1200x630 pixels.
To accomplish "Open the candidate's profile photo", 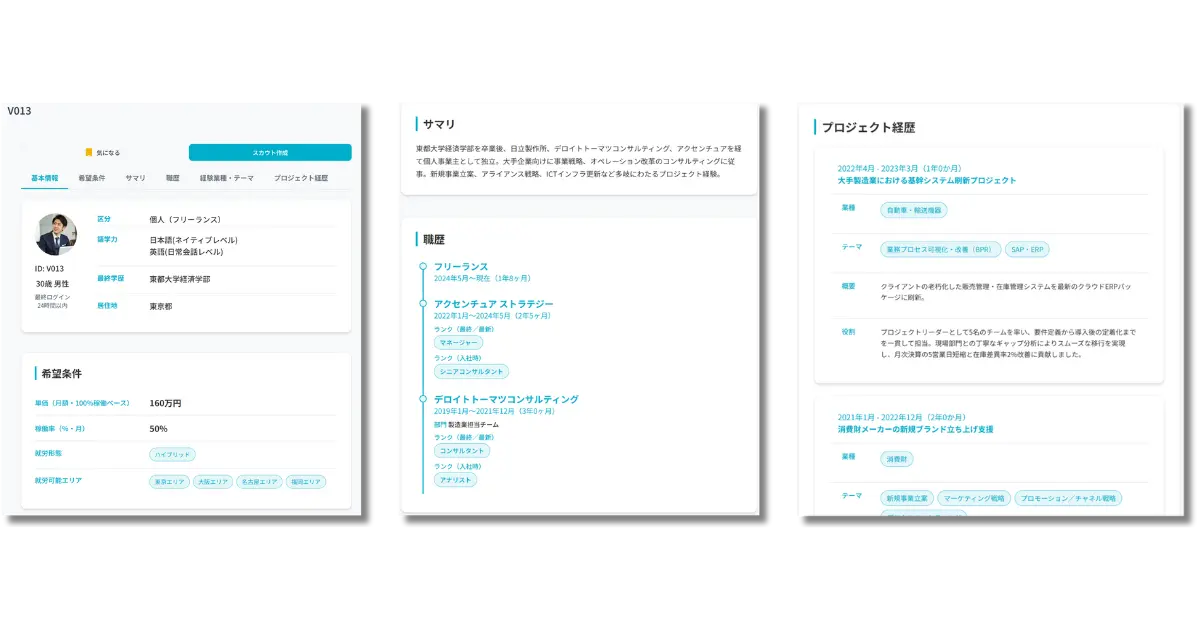I will [56, 233].
